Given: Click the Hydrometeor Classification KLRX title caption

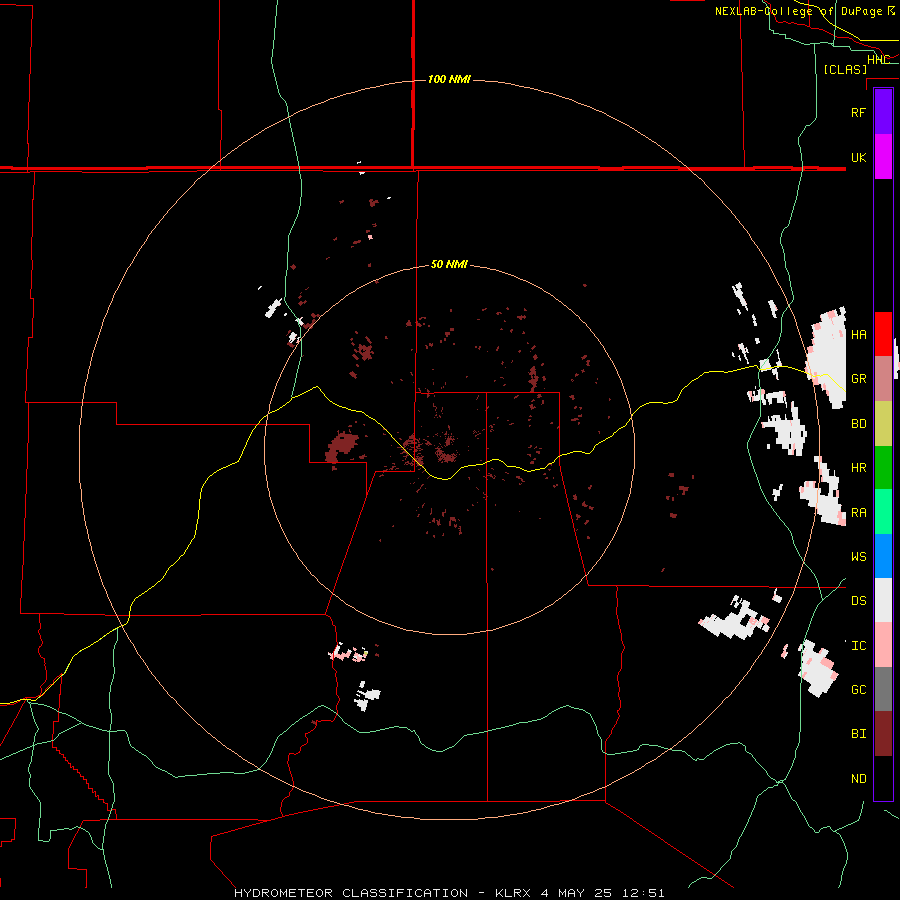Looking at the screenshot, I should (x=449, y=893).
